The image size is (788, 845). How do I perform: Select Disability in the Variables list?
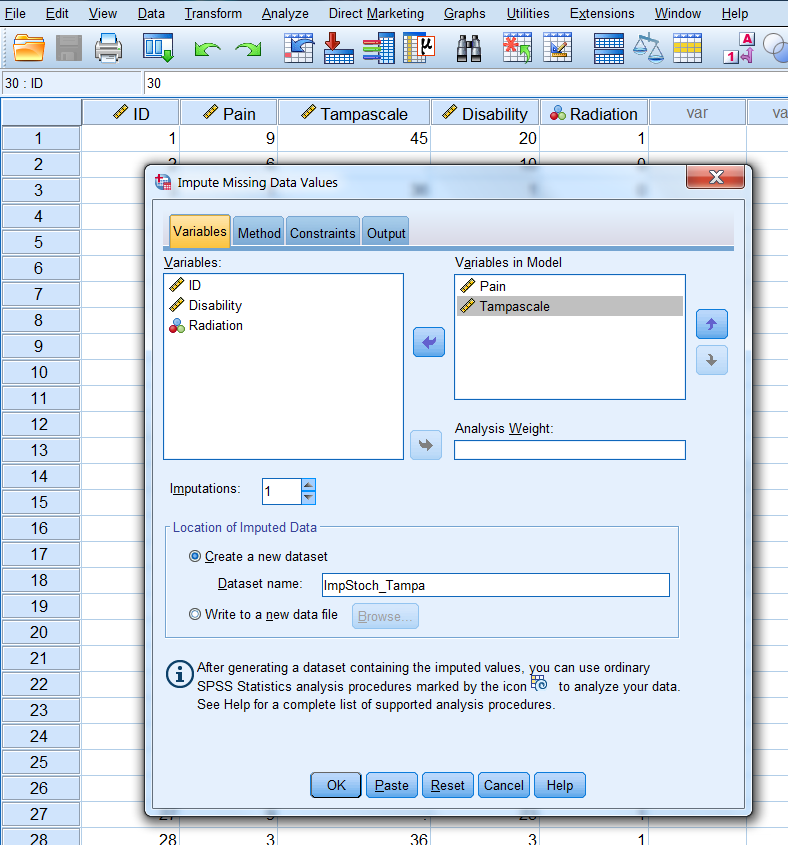[215, 305]
